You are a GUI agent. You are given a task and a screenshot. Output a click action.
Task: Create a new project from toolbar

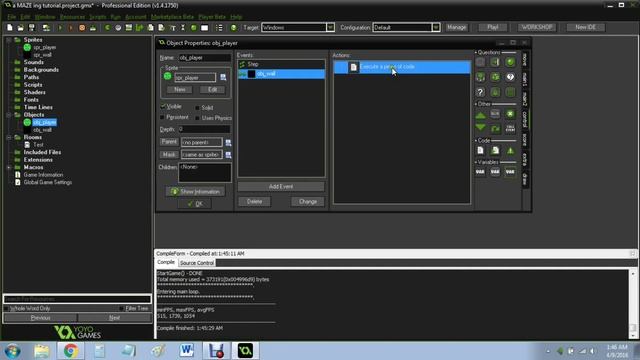tap(9, 27)
